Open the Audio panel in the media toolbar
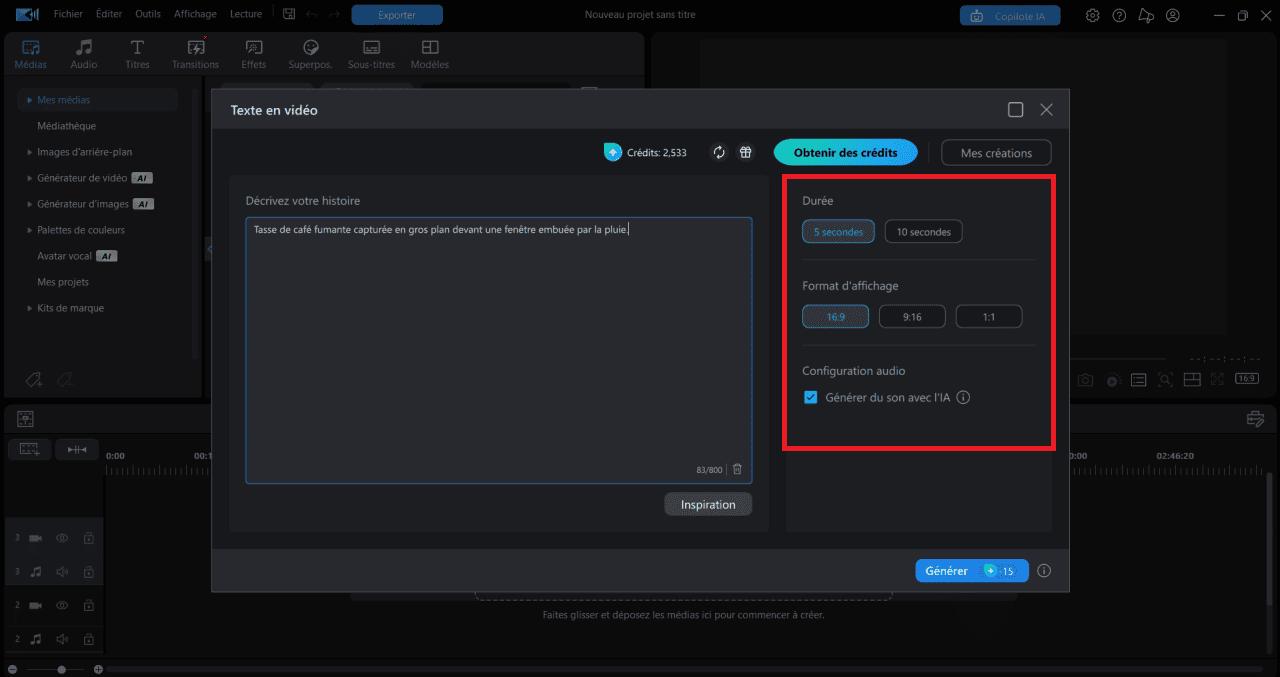 point(84,52)
